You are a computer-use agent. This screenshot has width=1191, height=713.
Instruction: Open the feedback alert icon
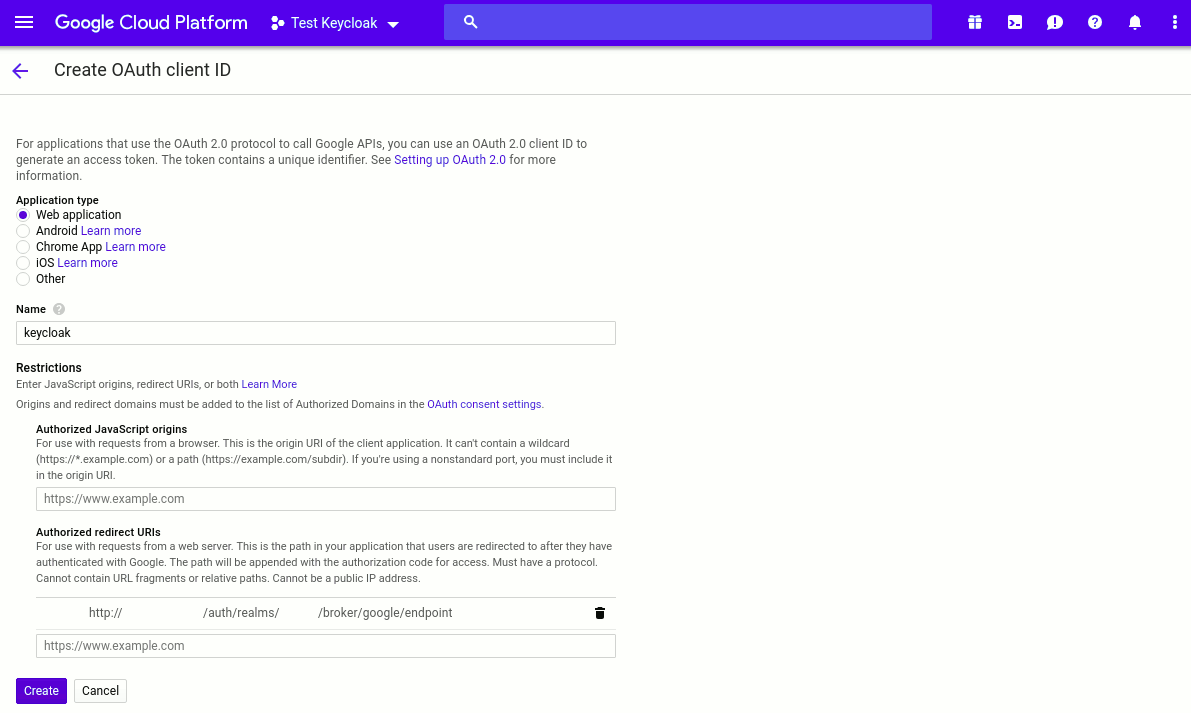pos(1055,22)
